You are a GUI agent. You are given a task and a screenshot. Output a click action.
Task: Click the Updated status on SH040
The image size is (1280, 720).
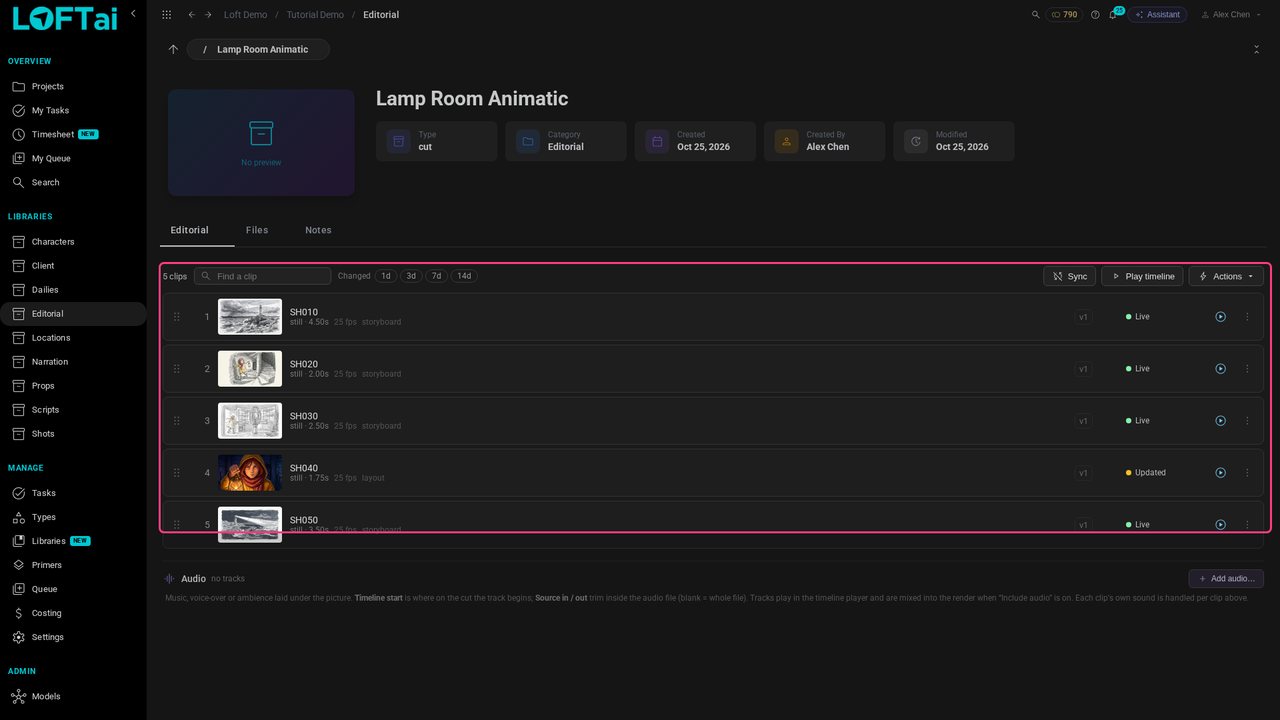point(1146,473)
